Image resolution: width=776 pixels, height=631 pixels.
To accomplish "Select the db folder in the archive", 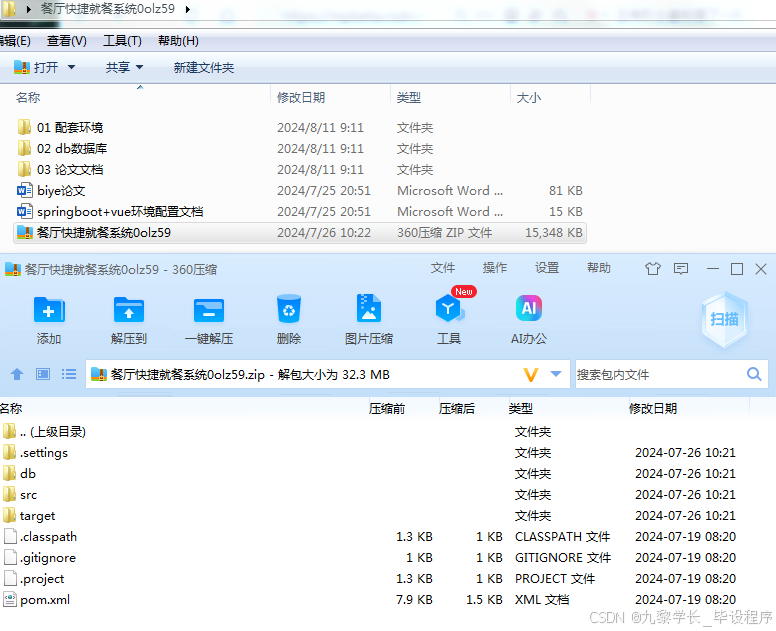I will pyautogui.click(x=19, y=474).
